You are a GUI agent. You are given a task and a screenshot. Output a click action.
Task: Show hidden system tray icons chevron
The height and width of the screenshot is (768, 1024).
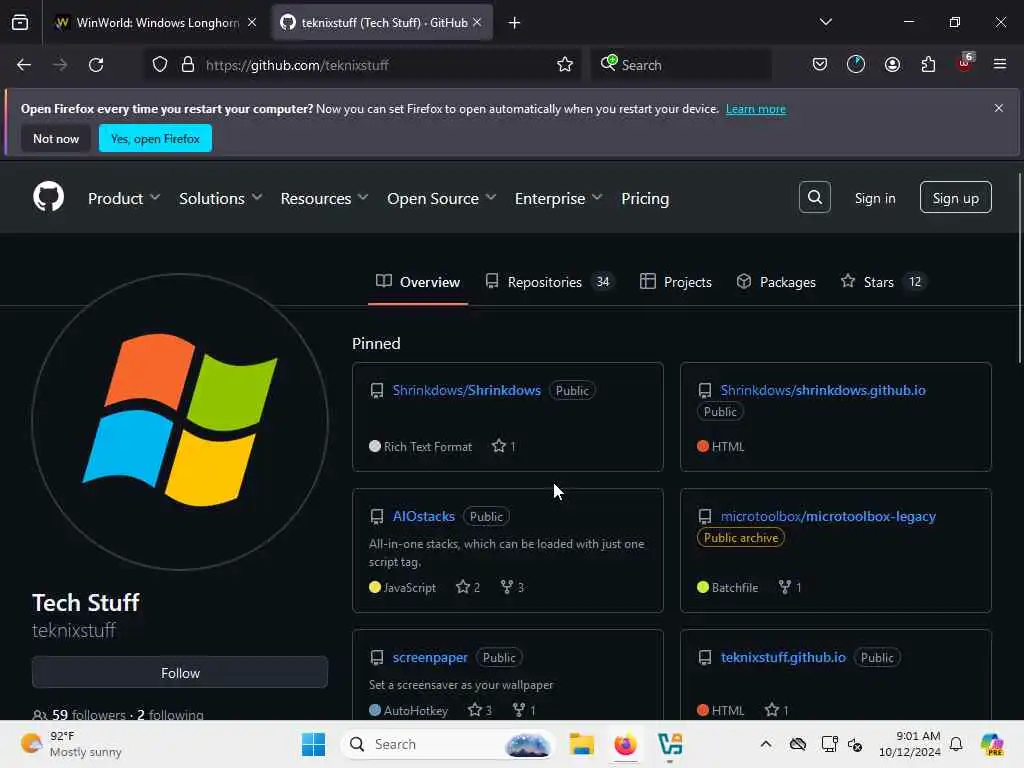pyautogui.click(x=766, y=744)
